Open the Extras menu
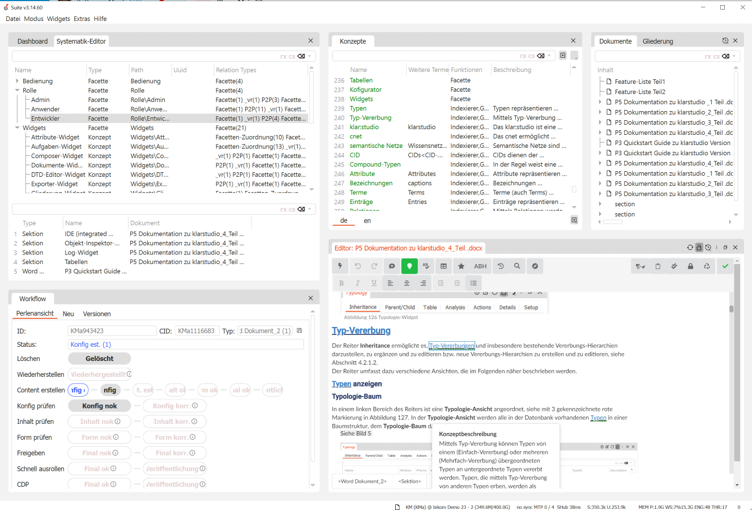Image resolution: width=752 pixels, height=510 pixels. [82, 19]
